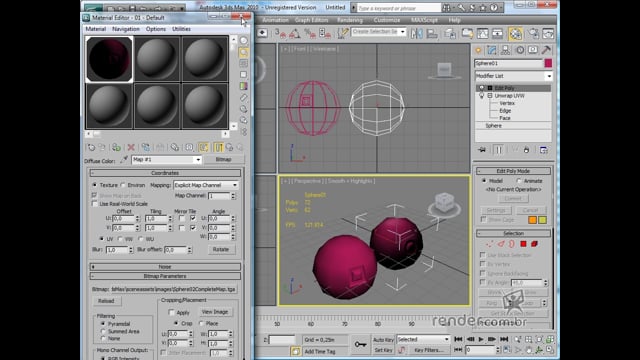Screen dimensions: 640x360
Task: Toggle the U Mirror checkbox
Action: tap(182, 218)
